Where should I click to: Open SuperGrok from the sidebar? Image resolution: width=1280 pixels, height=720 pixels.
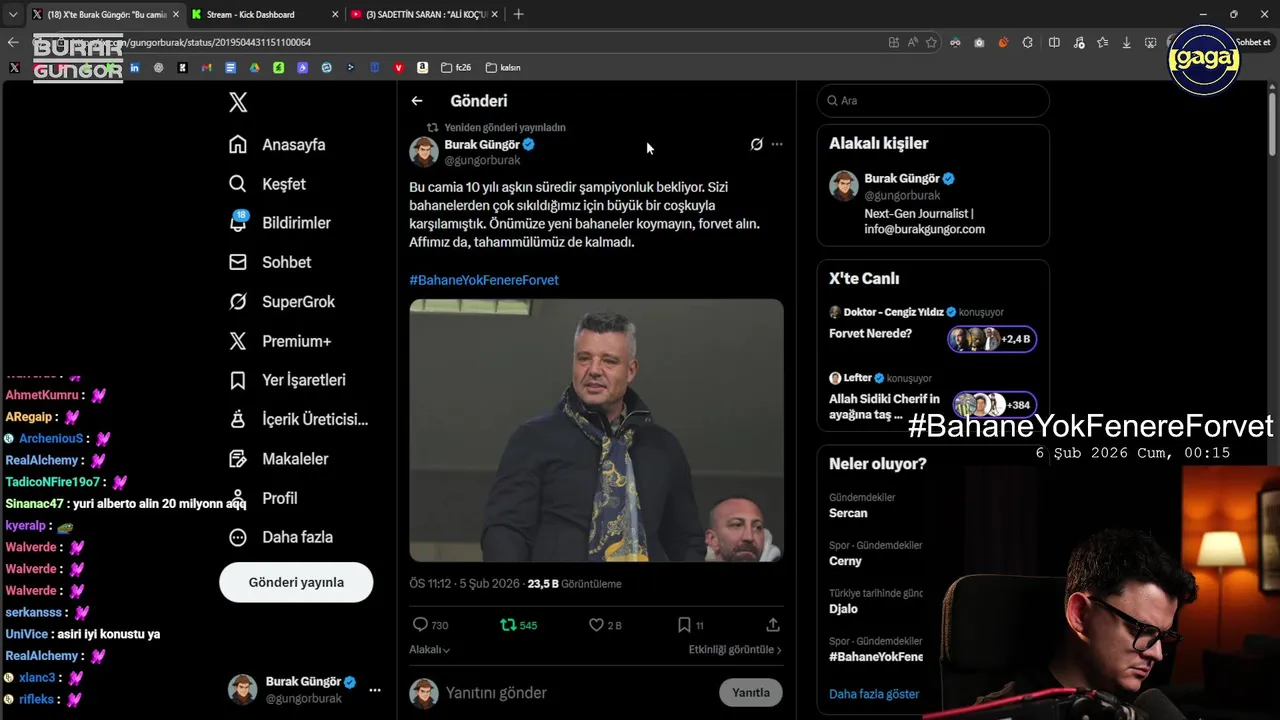(282, 302)
